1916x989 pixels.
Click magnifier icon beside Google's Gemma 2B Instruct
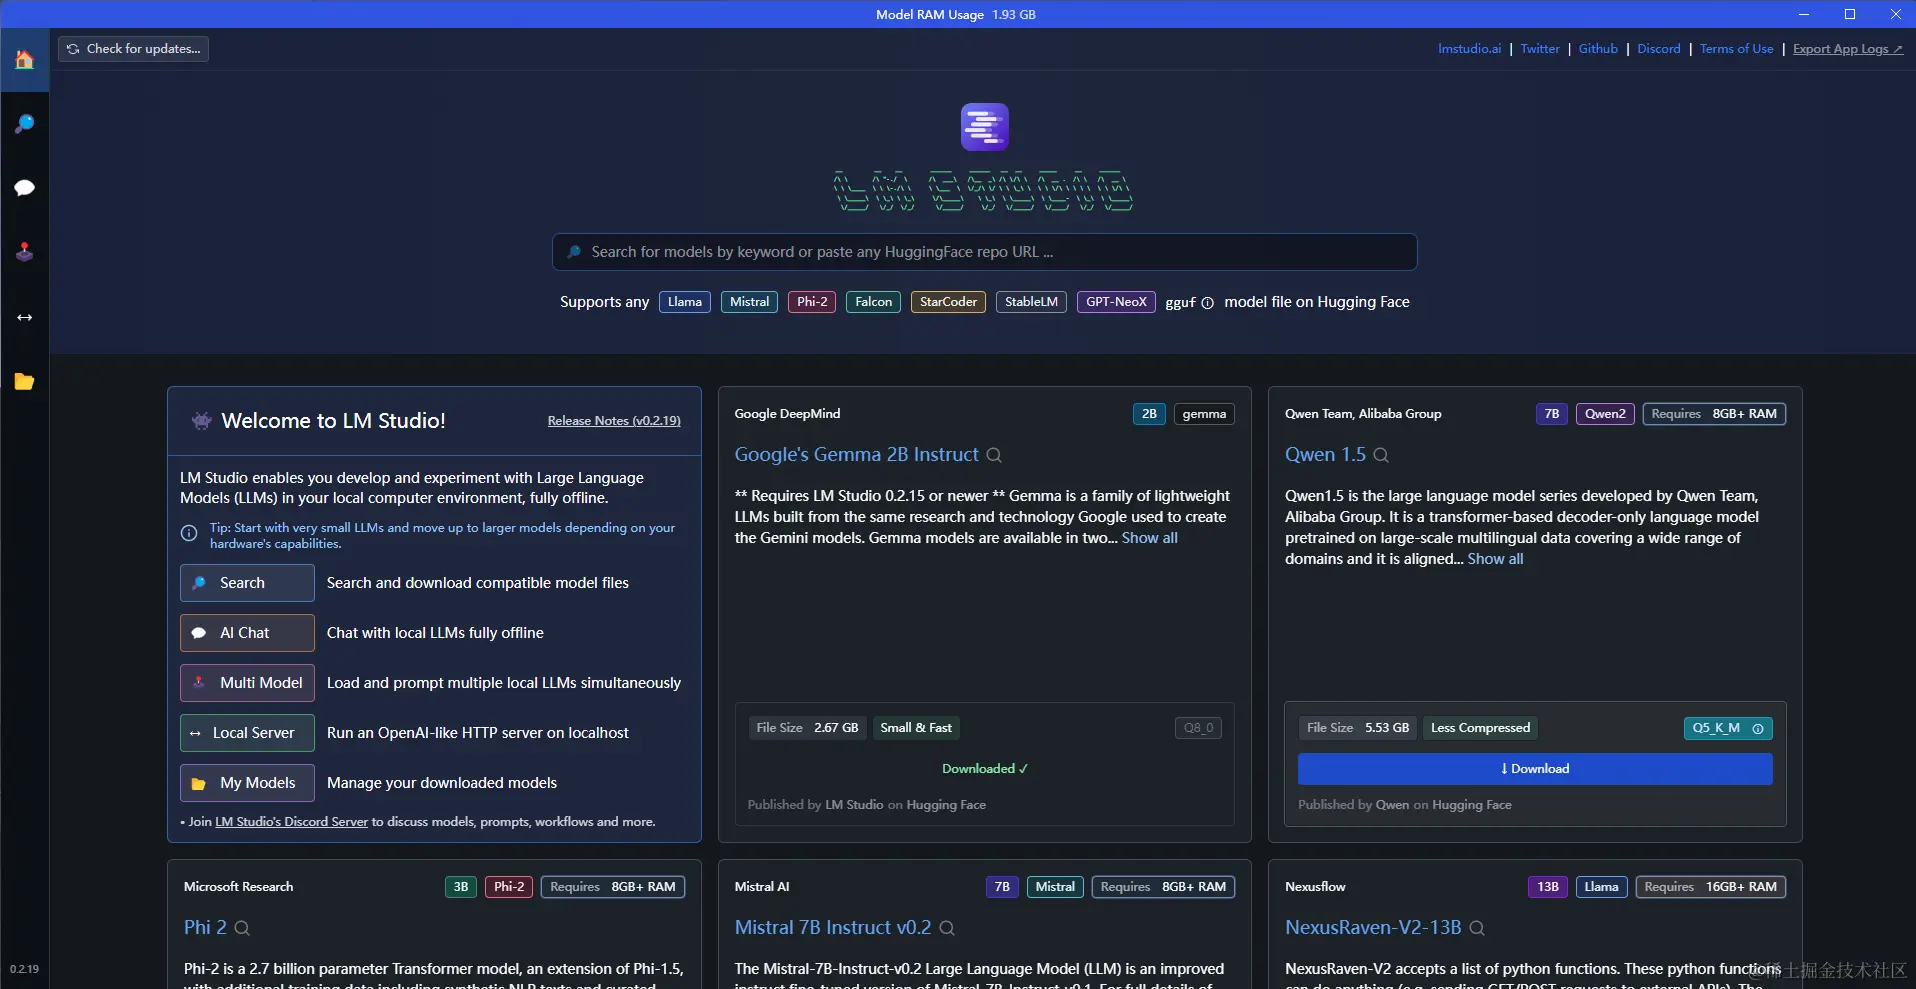[x=994, y=455]
